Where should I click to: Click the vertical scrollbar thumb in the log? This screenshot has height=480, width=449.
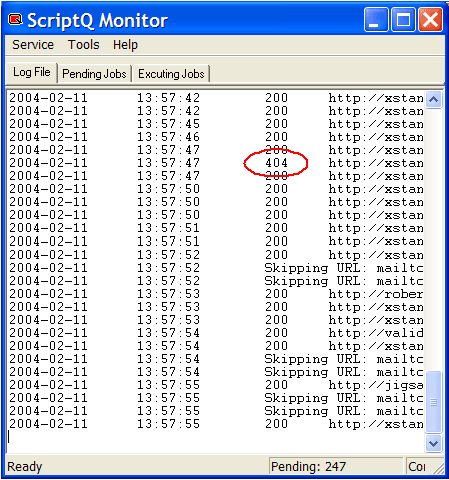click(x=433, y=402)
